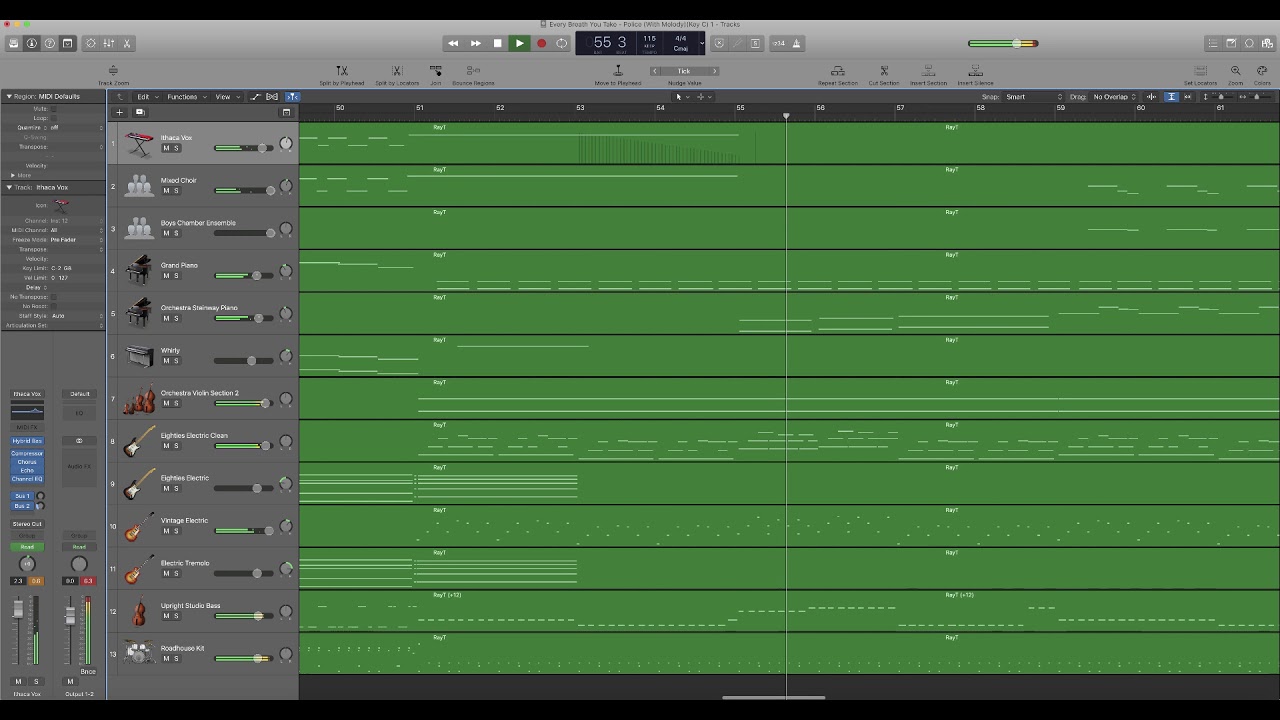Screen dimensions: 1280x720
Task: Open the Mixer
Action: tap(109, 43)
